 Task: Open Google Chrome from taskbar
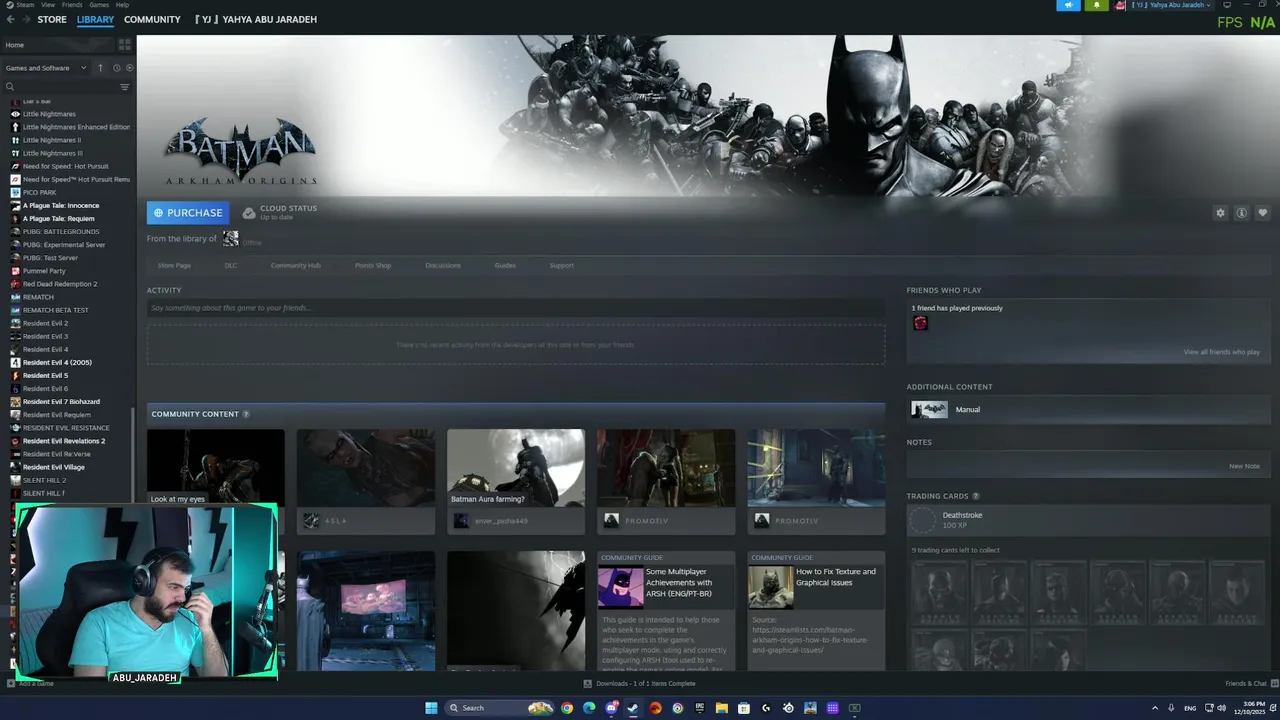tap(567, 708)
